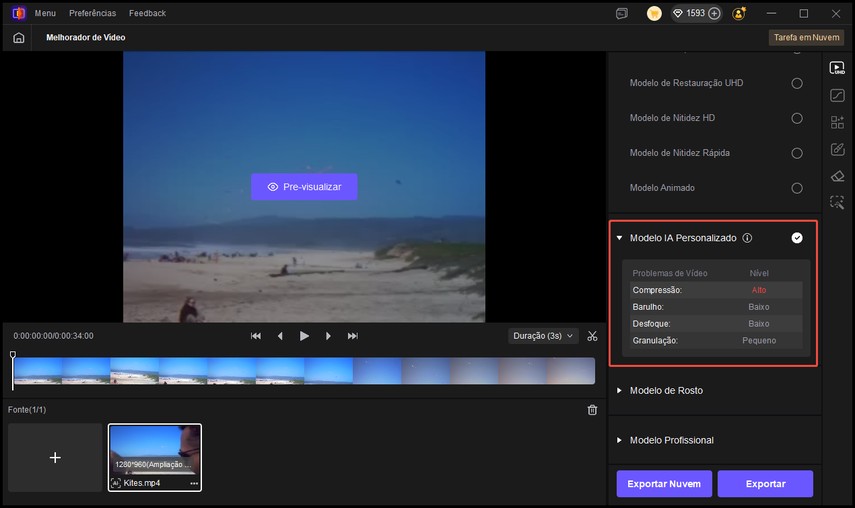Open the edit pencil sidebar tool
Screen dimensions: 855x508
click(x=837, y=149)
